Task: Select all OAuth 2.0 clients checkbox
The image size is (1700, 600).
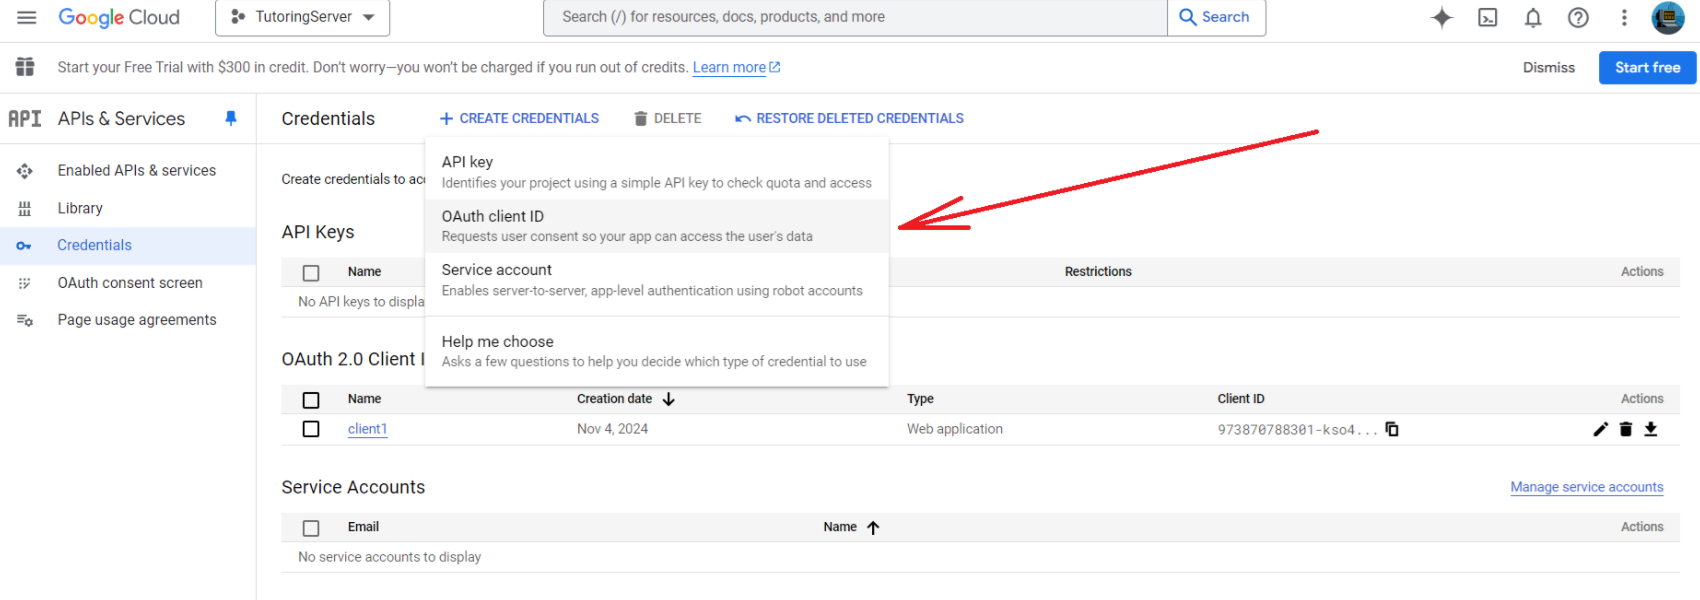Action: click(311, 400)
